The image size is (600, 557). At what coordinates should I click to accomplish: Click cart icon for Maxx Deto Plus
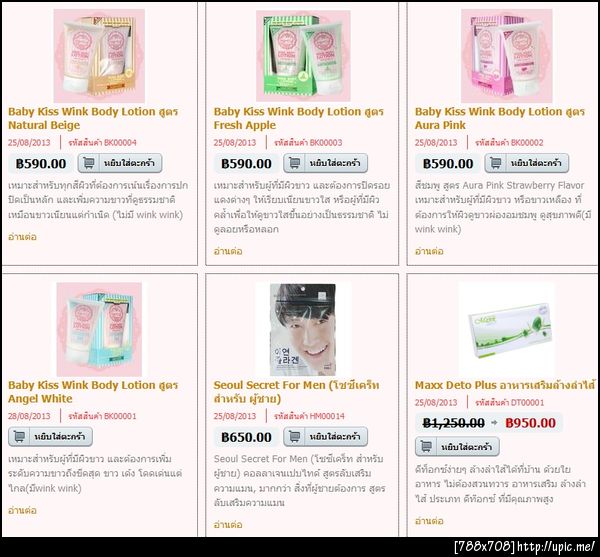[x=426, y=447]
